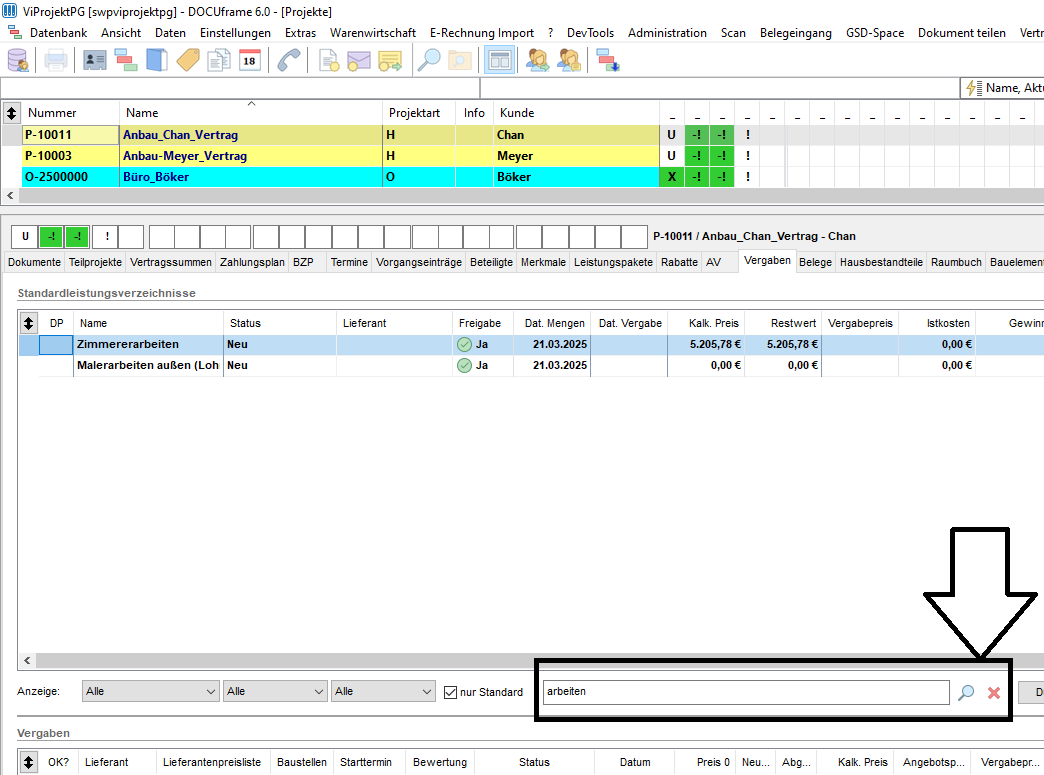Viewport: 1044px width, 775px height.
Task: Click Freigabe Ja checkmark for Zimmererarbeiten
Action: tap(465, 344)
